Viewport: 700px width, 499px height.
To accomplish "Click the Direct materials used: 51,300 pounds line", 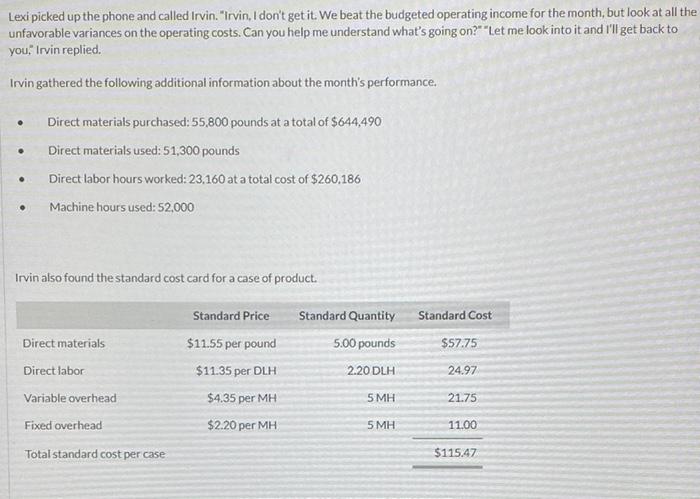I will [144, 150].
